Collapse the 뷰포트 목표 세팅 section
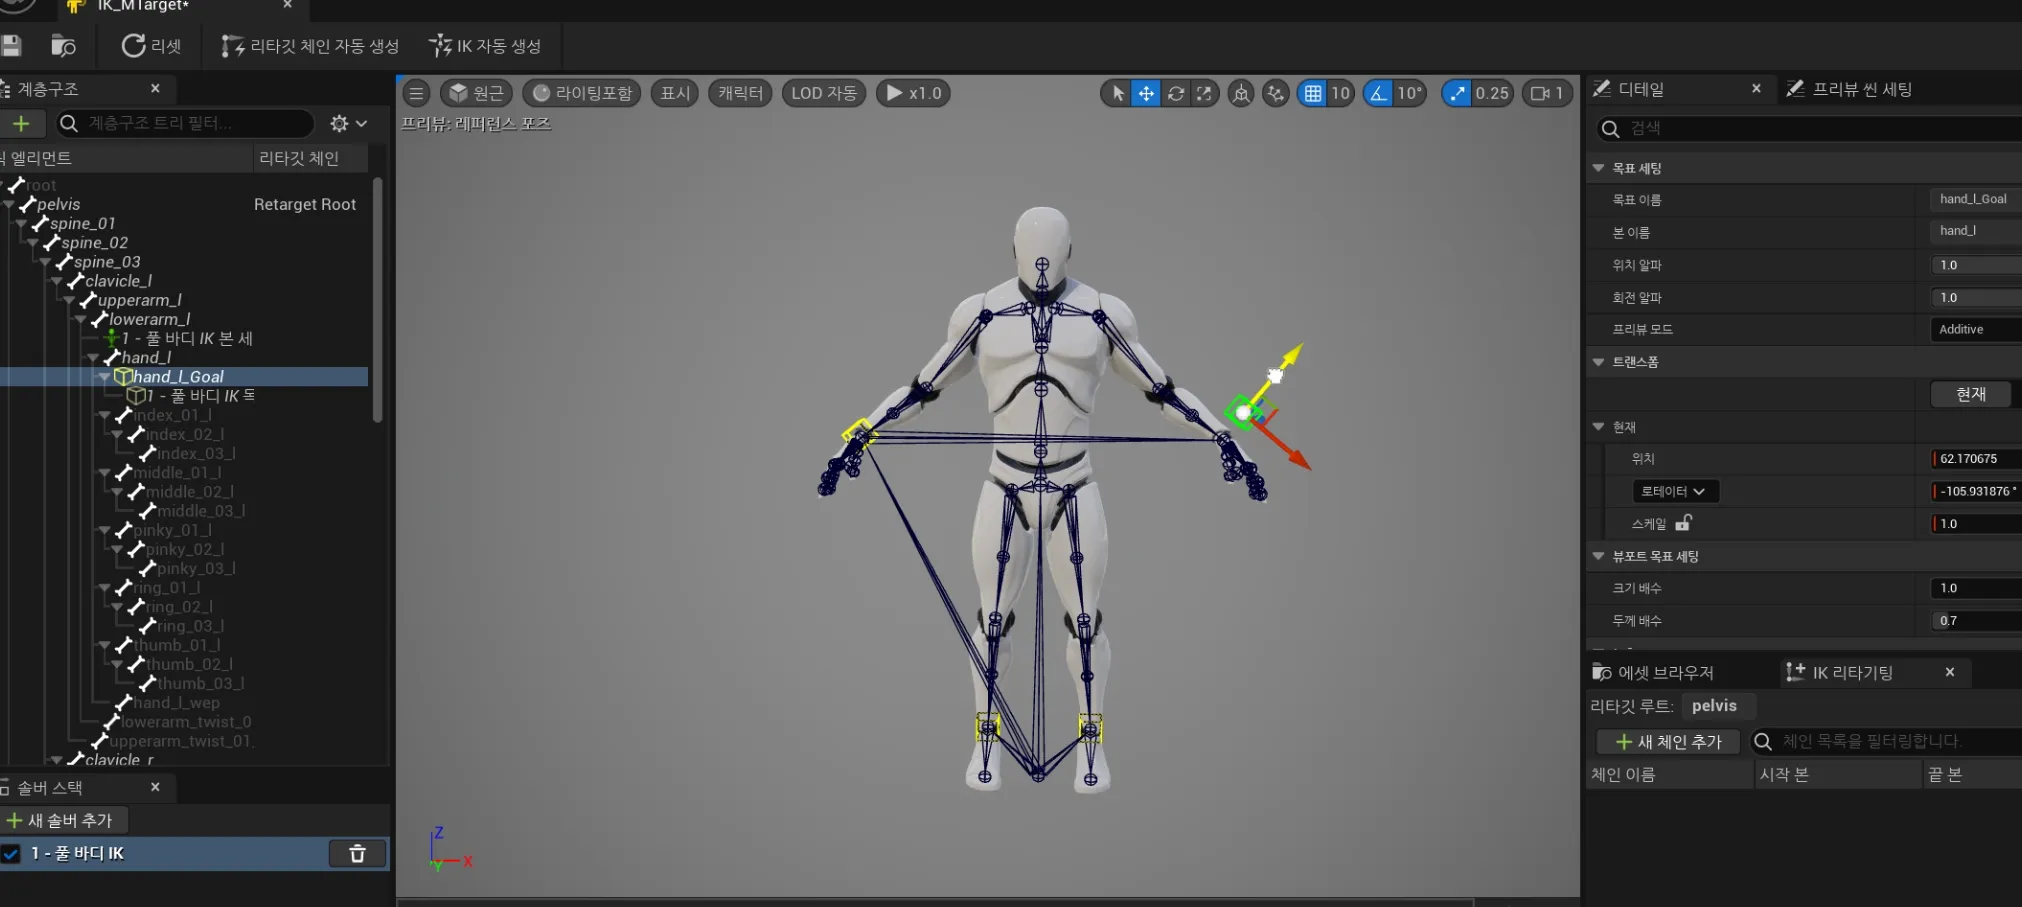Viewport: 2022px width, 907px height. 1599,556
